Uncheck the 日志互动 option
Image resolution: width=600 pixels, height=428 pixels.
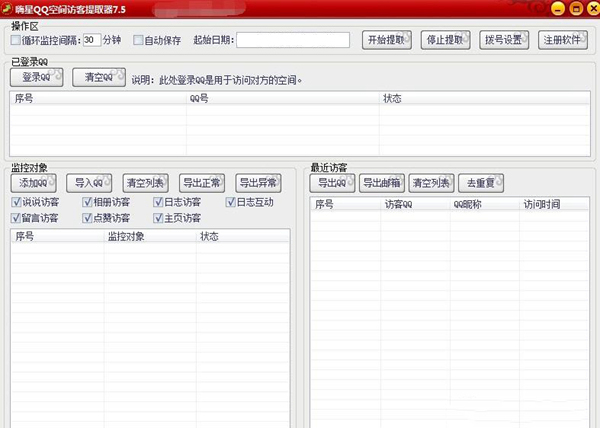tap(230, 202)
